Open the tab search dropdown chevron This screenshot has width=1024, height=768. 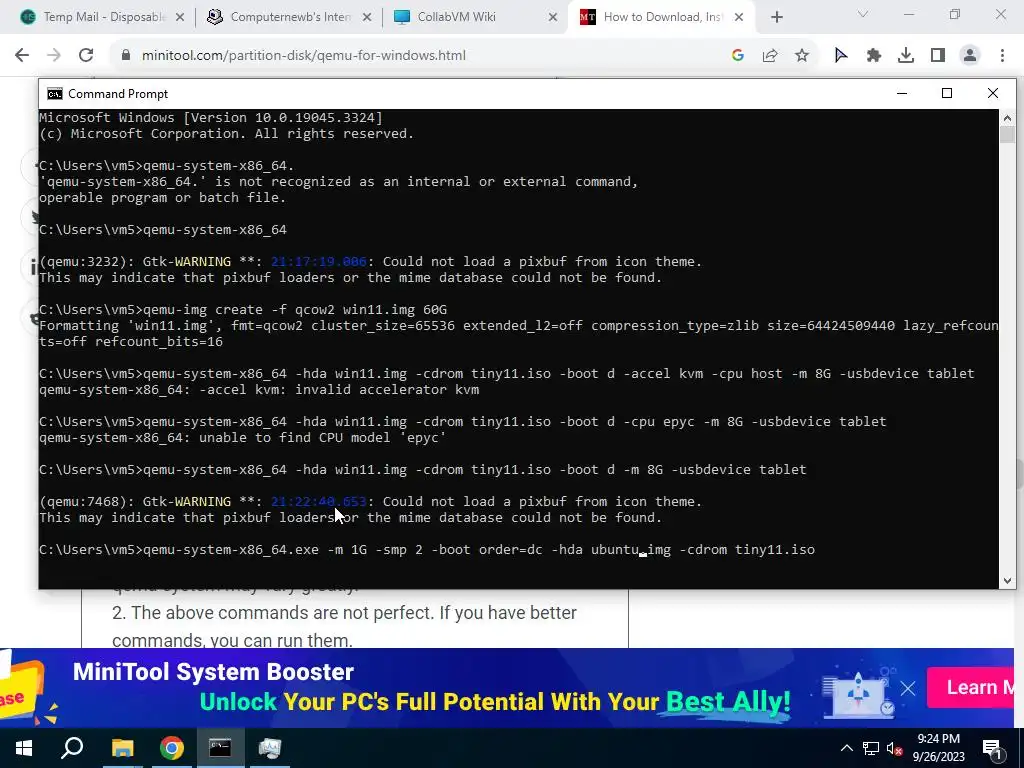point(863,14)
